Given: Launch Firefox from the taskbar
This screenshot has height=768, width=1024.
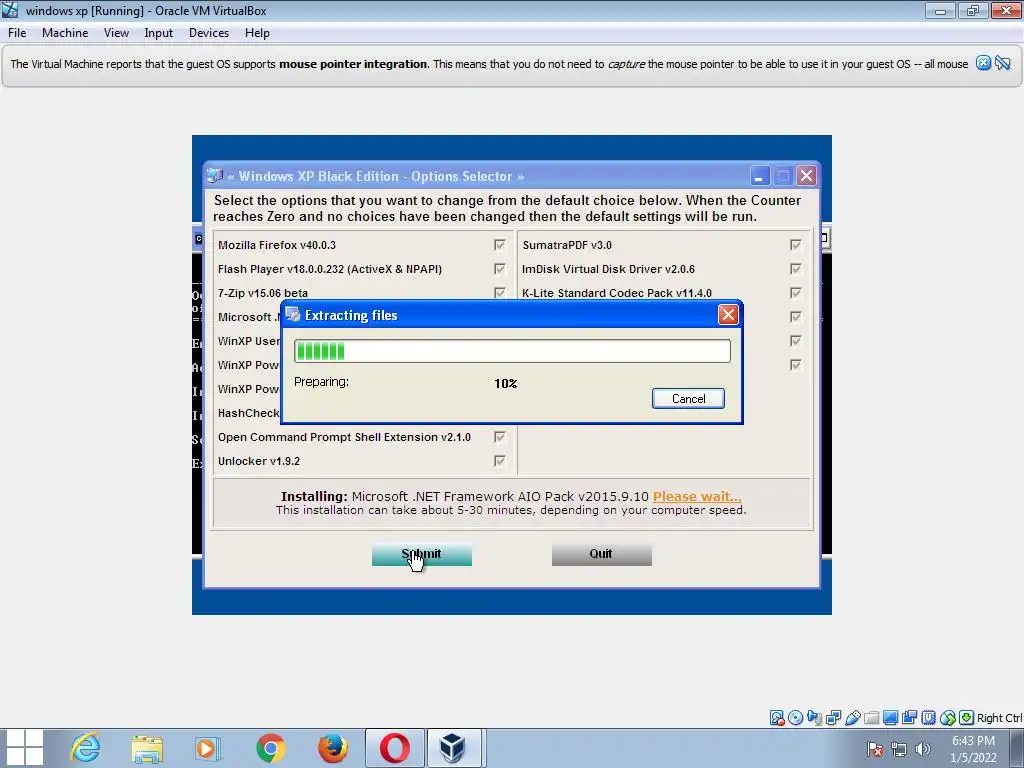Looking at the screenshot, I should coord(332,748).
